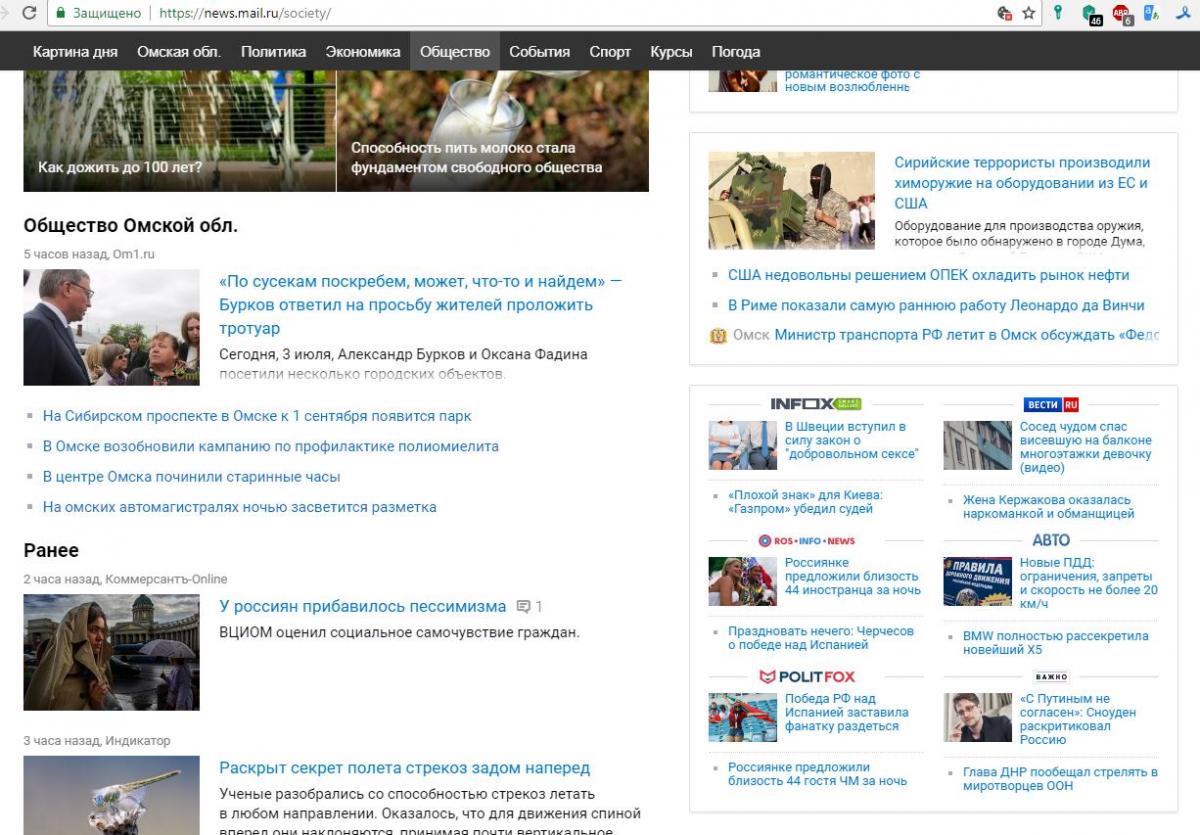Open the green shield extension showing 46
This screenshot has height=835, width=1200.
click(x=1091, y=14)
